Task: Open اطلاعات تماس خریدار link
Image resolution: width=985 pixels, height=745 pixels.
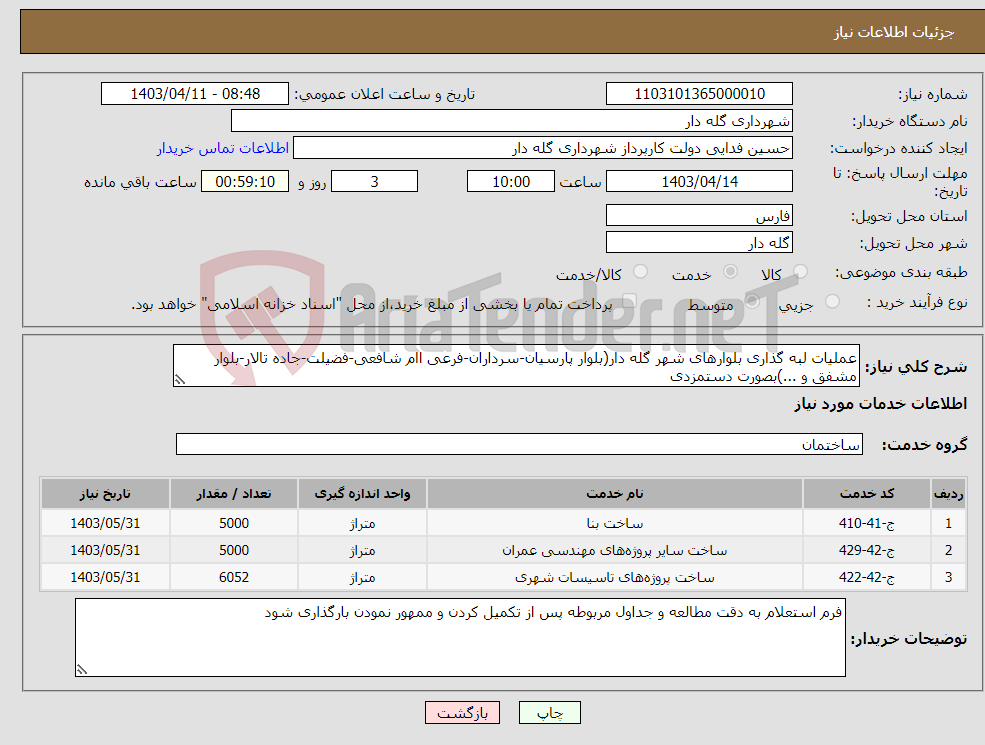Action: 223,148
